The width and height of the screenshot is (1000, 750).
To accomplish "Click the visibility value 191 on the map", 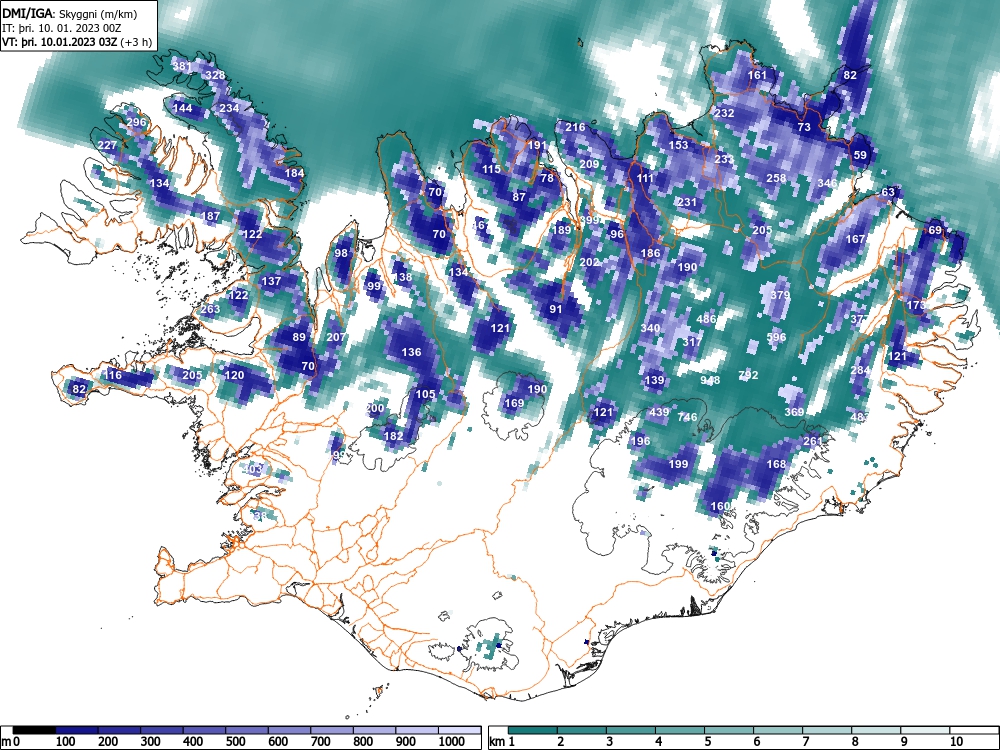I will (537, 145).
